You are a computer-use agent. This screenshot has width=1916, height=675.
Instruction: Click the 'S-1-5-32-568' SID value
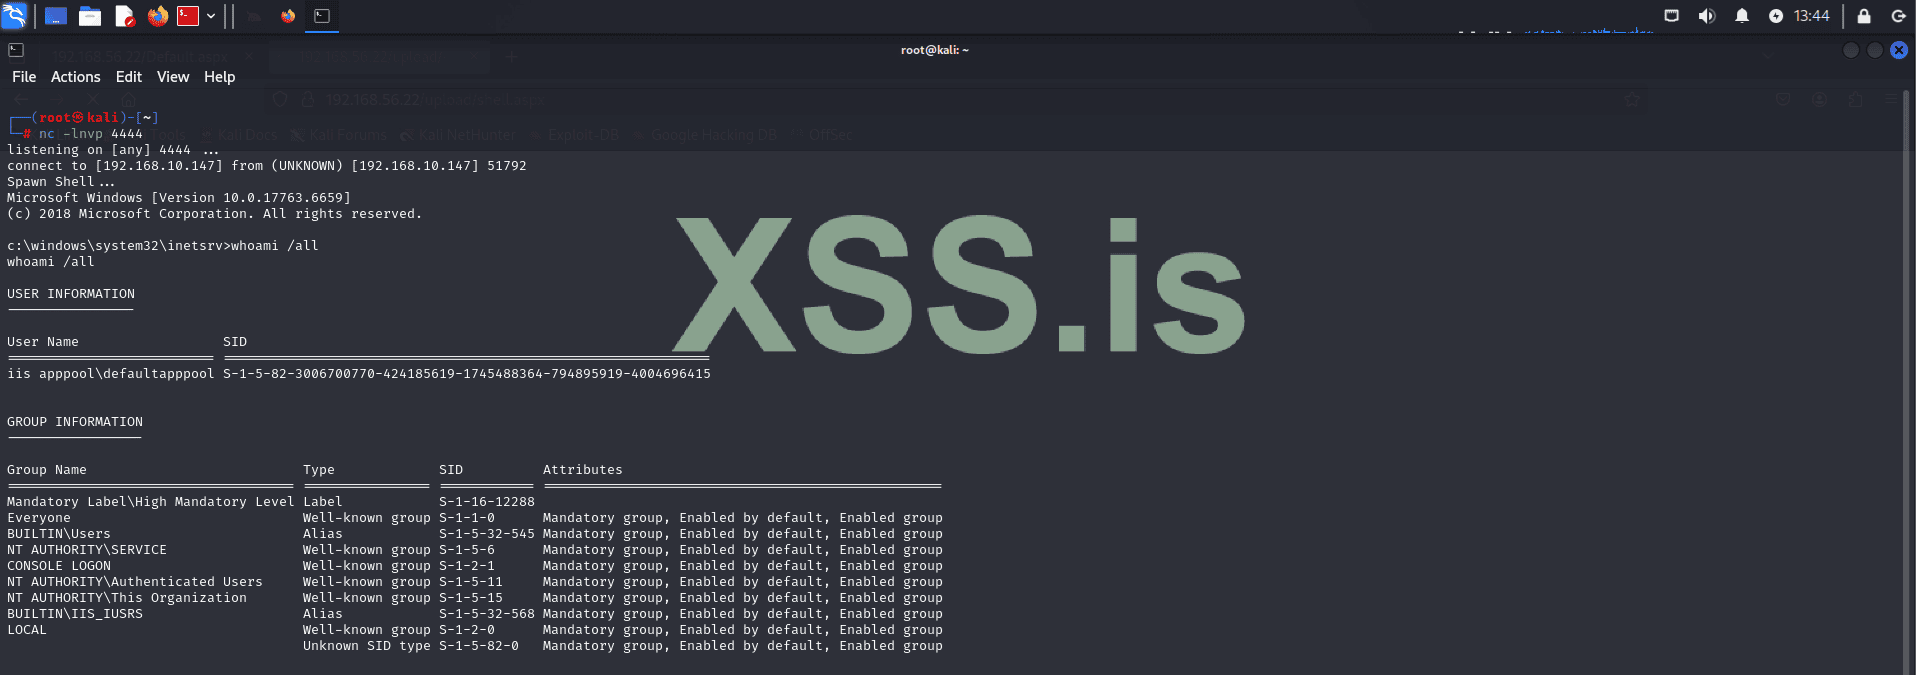tap(487, 614)
